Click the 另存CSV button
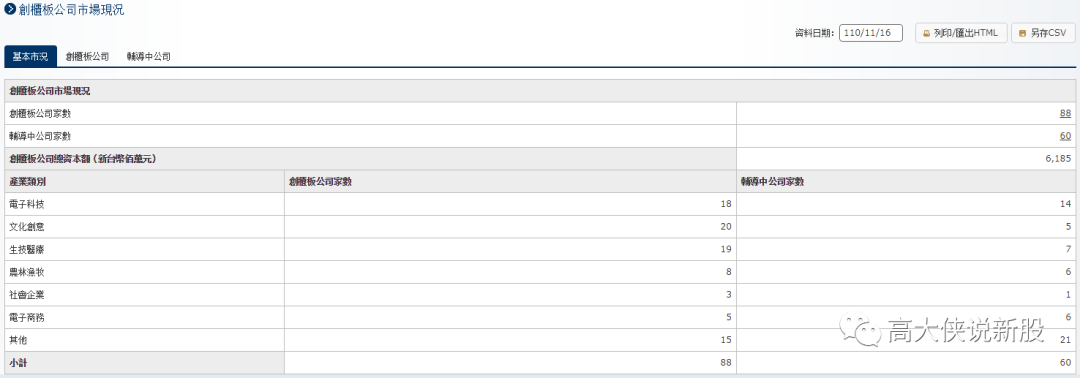Image resolution: width=1080 pixels, height=378 pixels. 1043,33
